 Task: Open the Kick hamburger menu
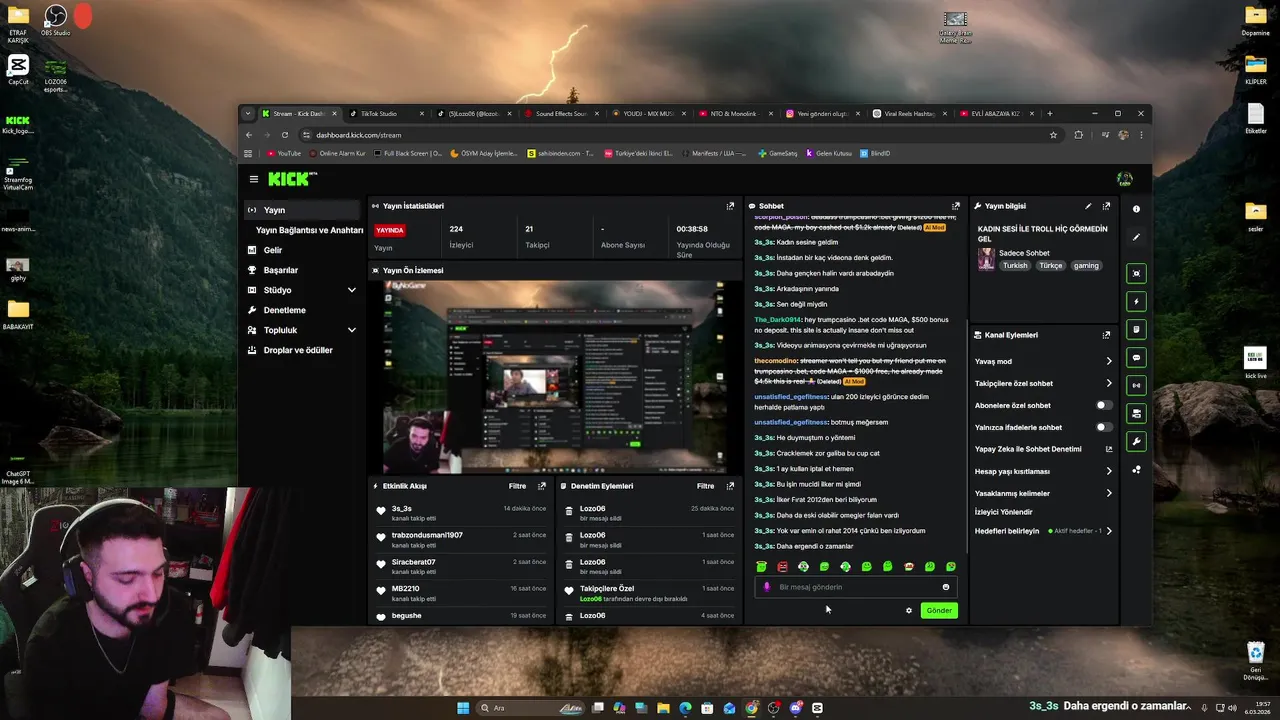pos(254,179)
